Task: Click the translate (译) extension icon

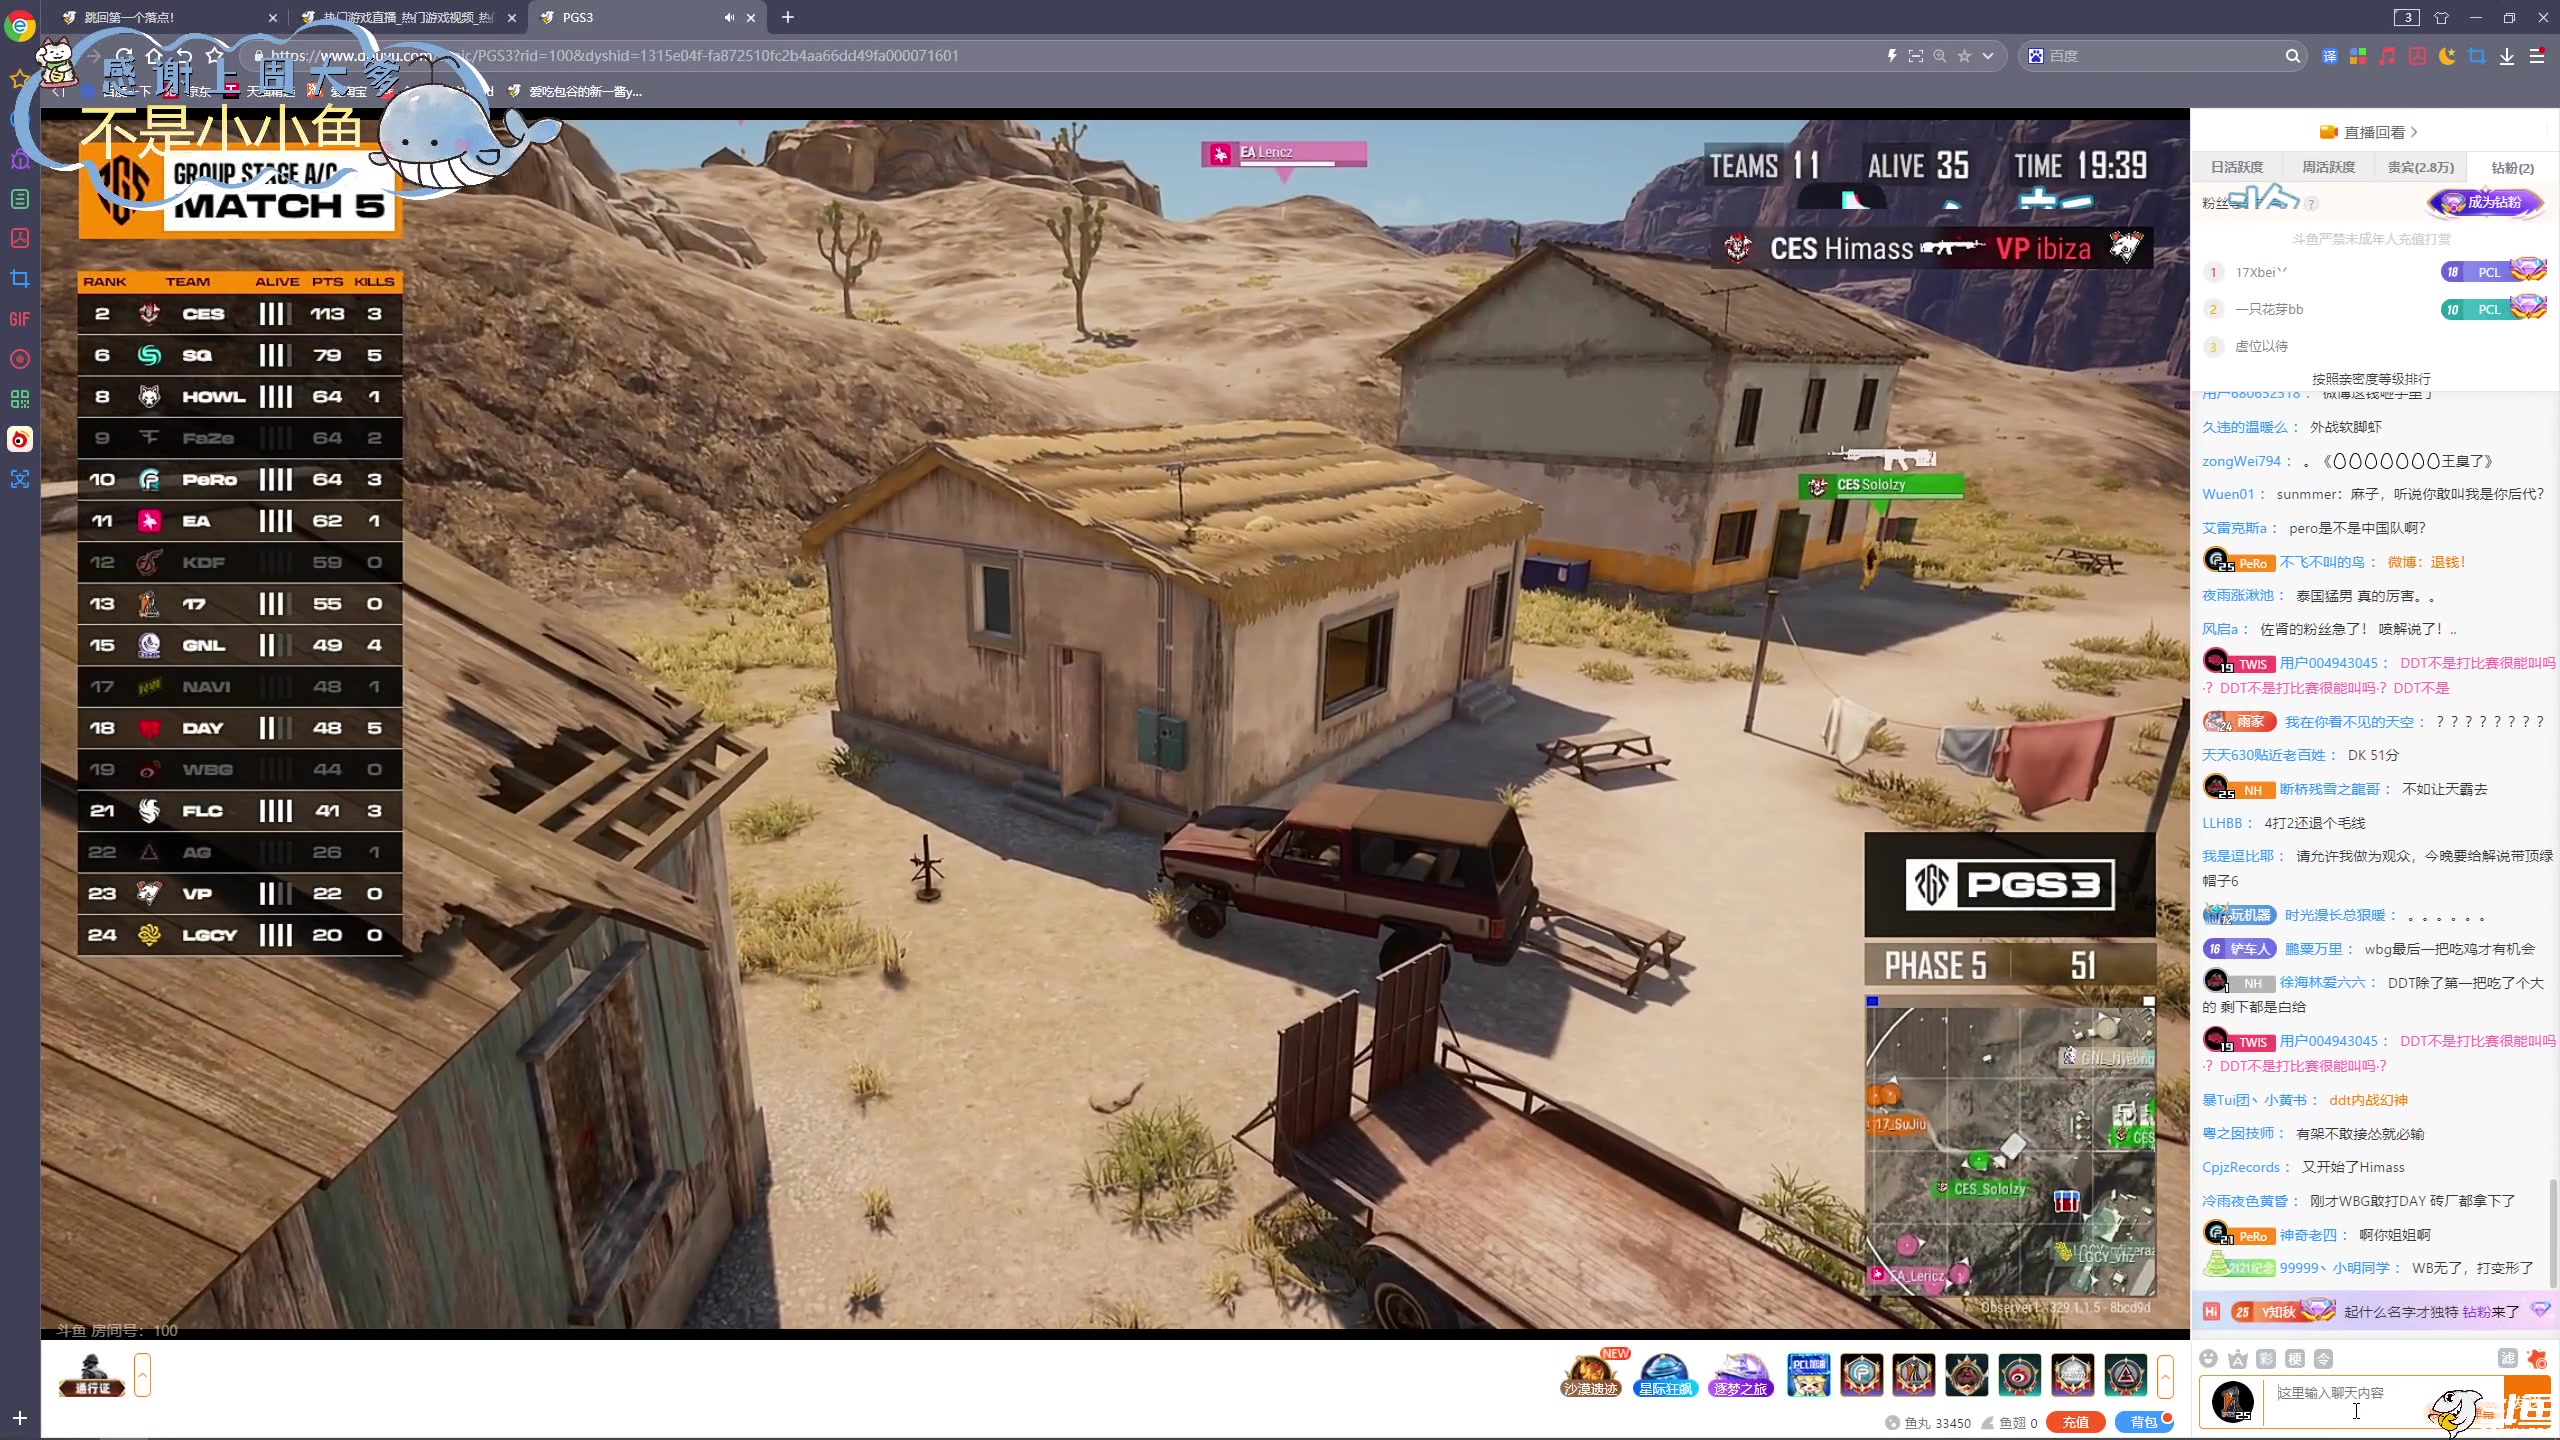Action: click(2329, 56)
